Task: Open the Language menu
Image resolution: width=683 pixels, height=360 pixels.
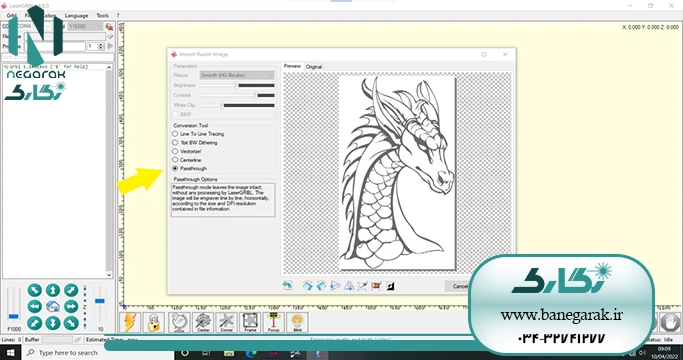Action: click(x=76, y=15)
